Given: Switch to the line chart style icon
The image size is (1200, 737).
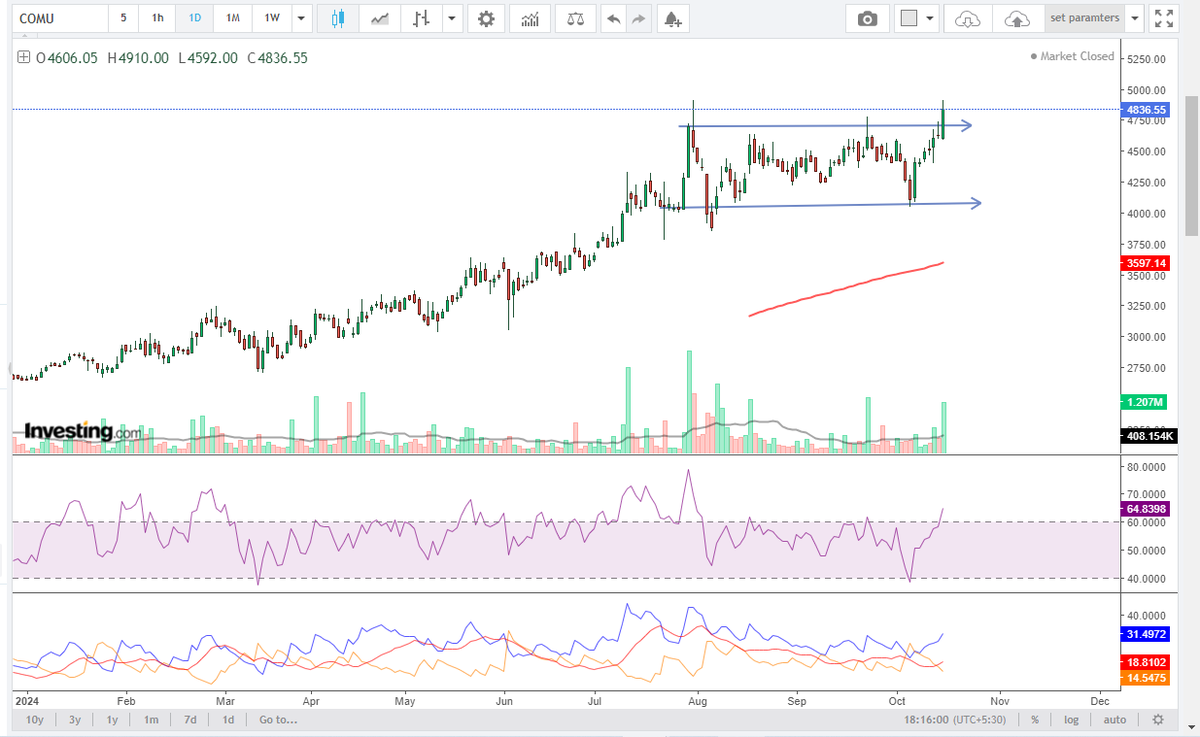Looking at the screenshot, I should tap(379, 18).
